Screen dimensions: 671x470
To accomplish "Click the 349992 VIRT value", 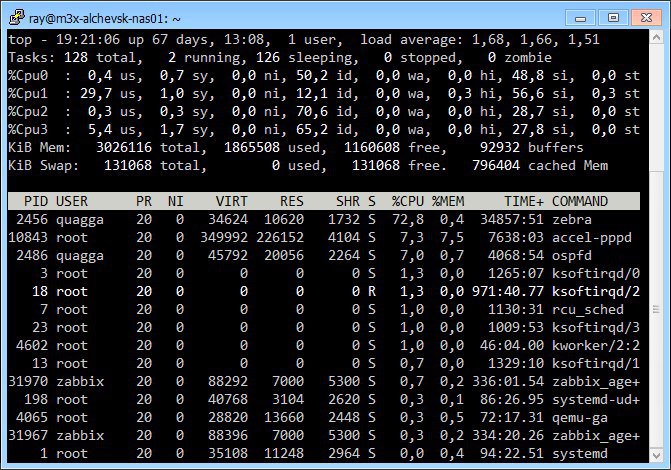I will (x=224, y=237).
